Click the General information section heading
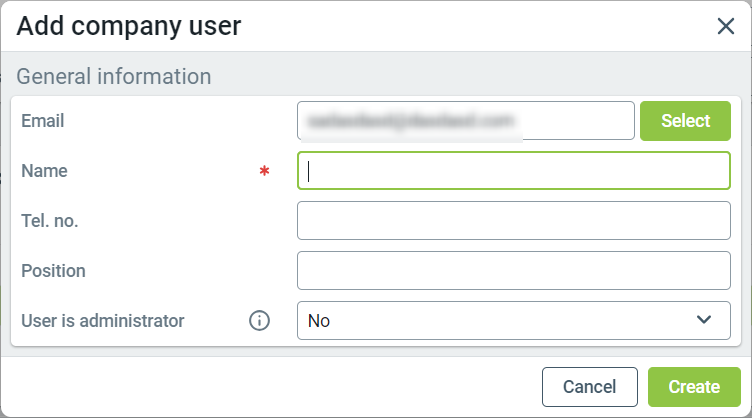The width and height of the screenshot is (752, 418). (114, 76)
